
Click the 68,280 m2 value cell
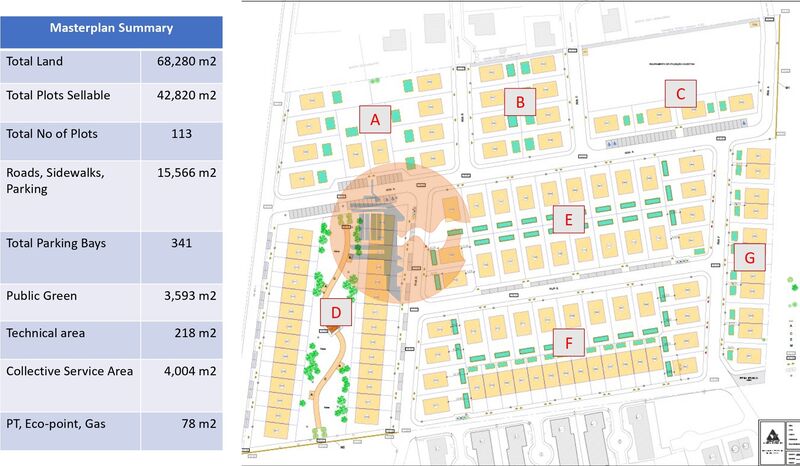(187, 62)
